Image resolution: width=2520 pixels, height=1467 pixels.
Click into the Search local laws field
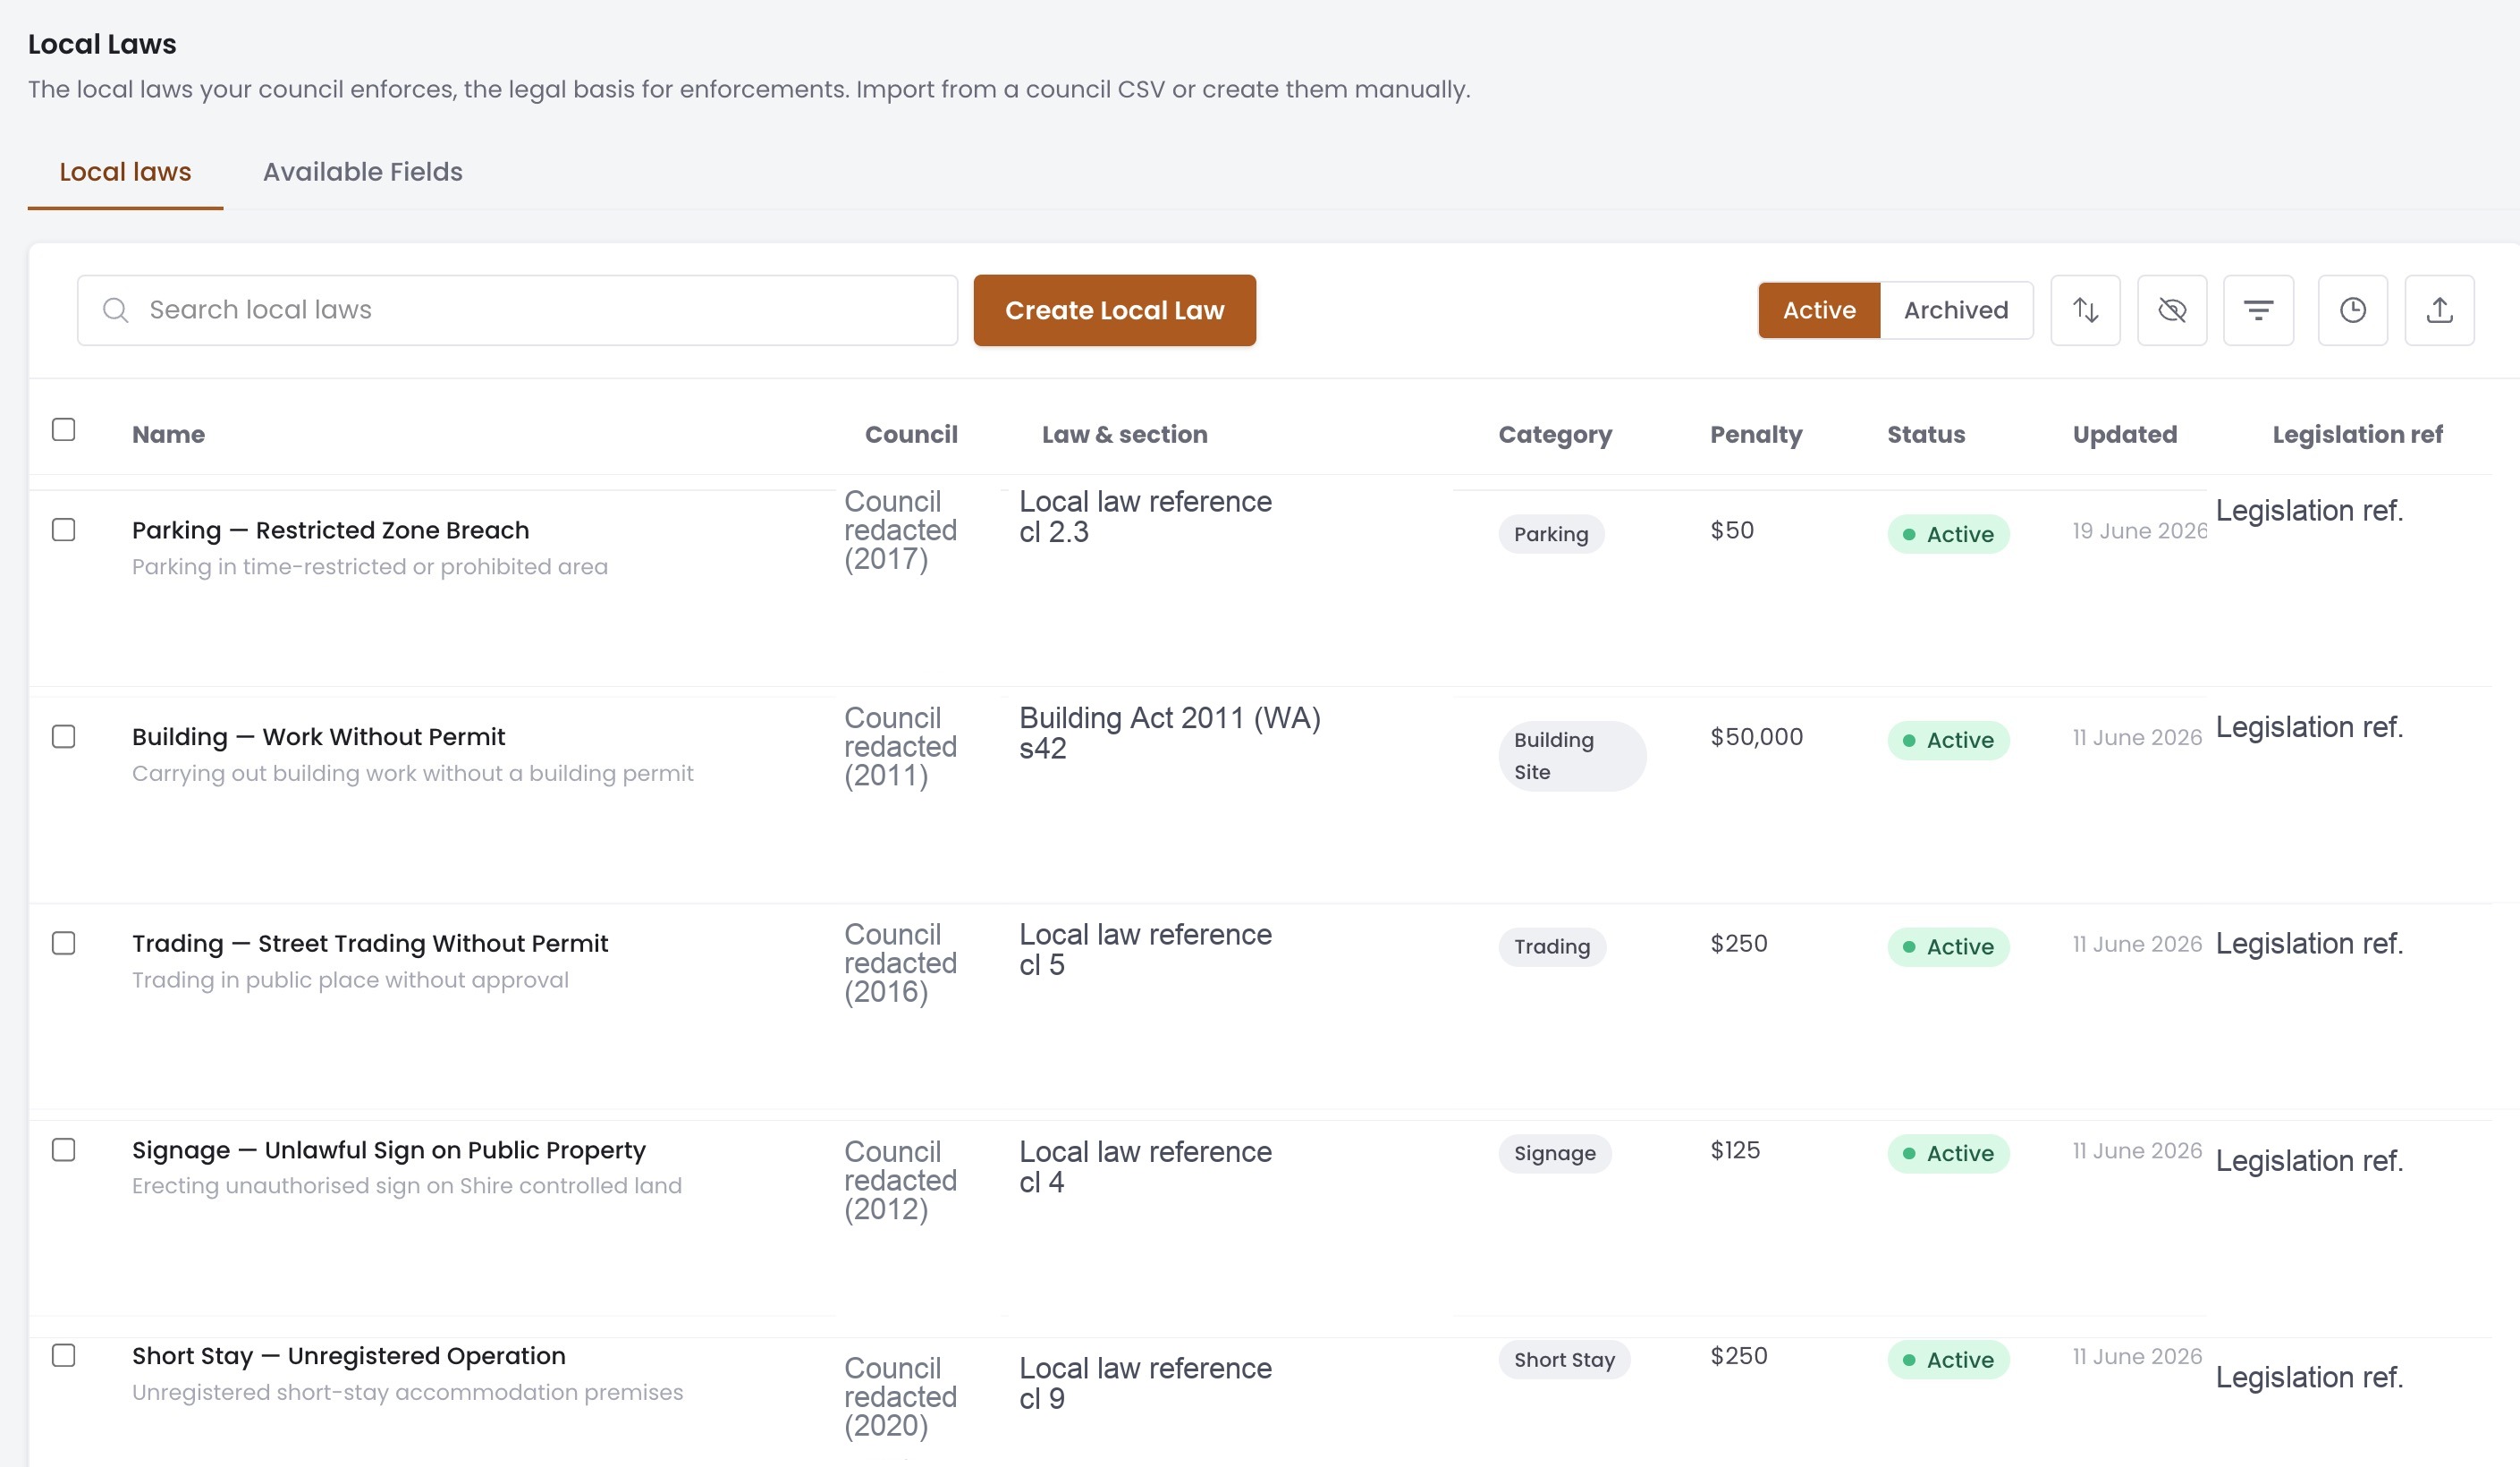(517, 310)
